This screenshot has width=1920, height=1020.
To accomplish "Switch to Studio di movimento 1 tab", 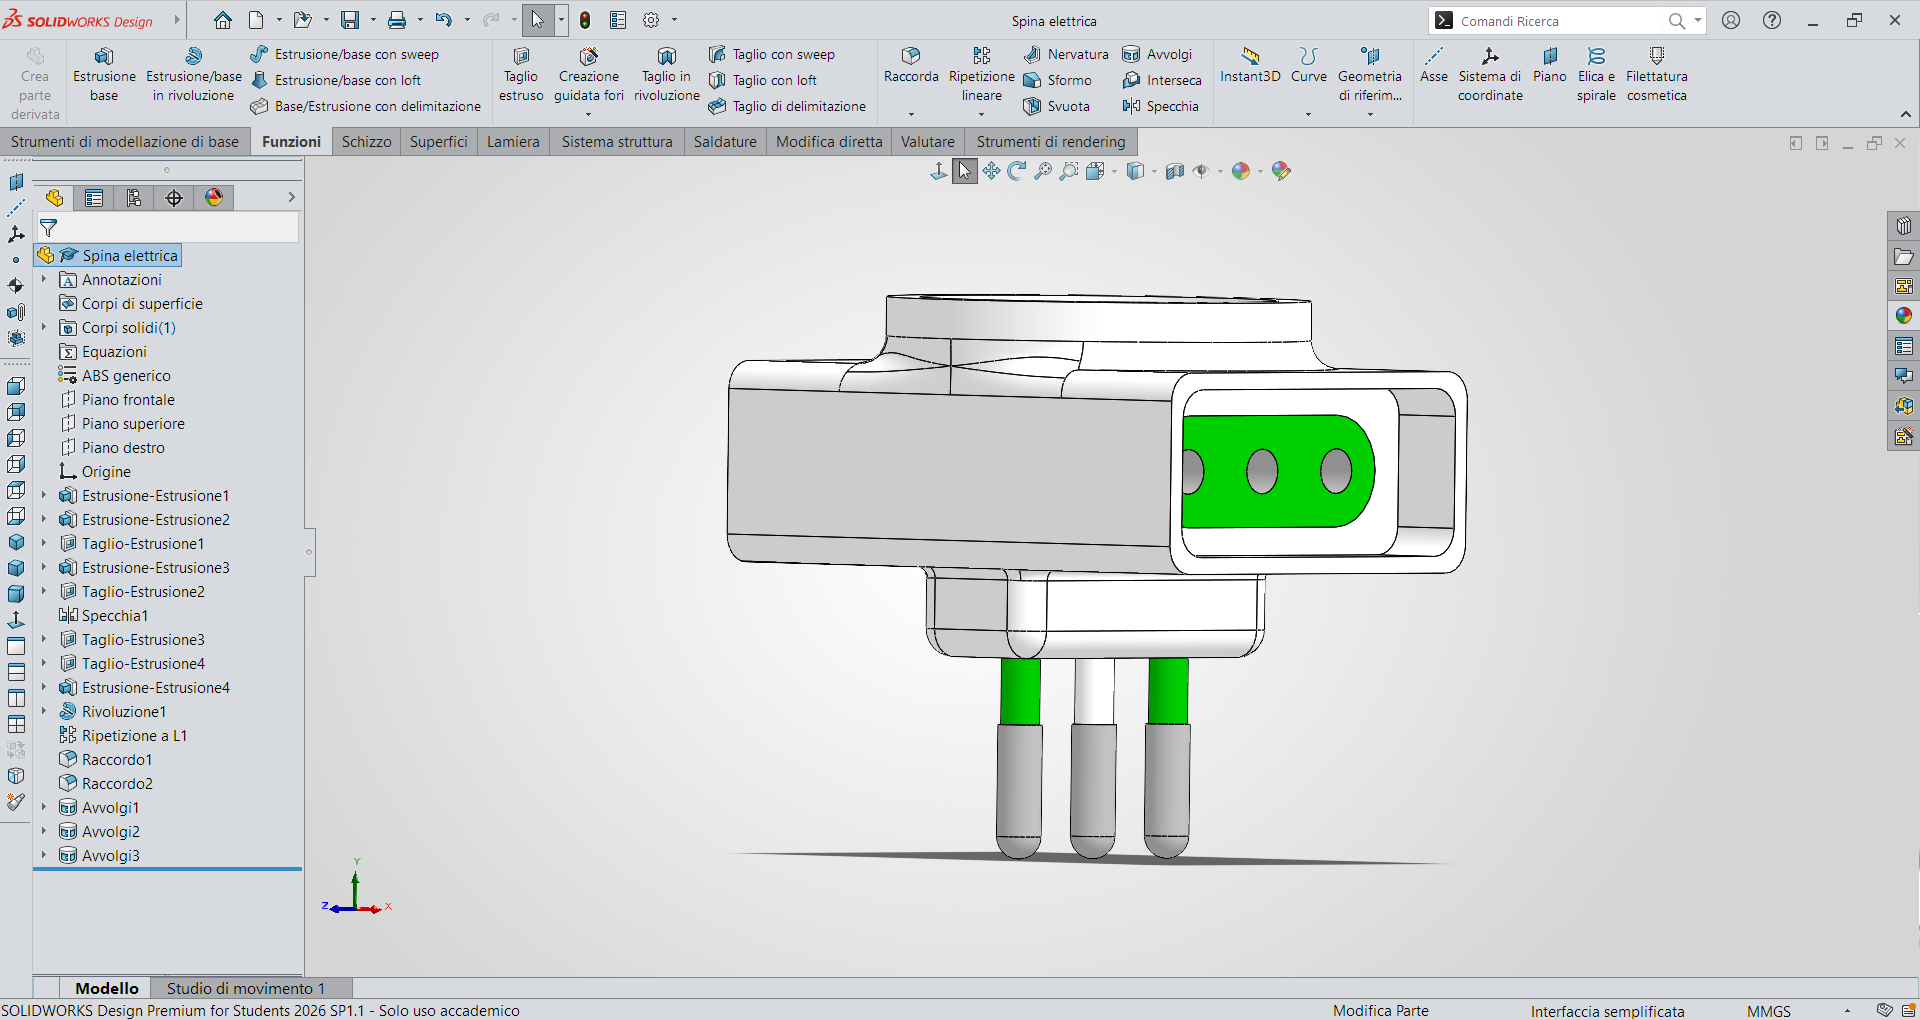I will pyautogui.click(x=246, y=988).
